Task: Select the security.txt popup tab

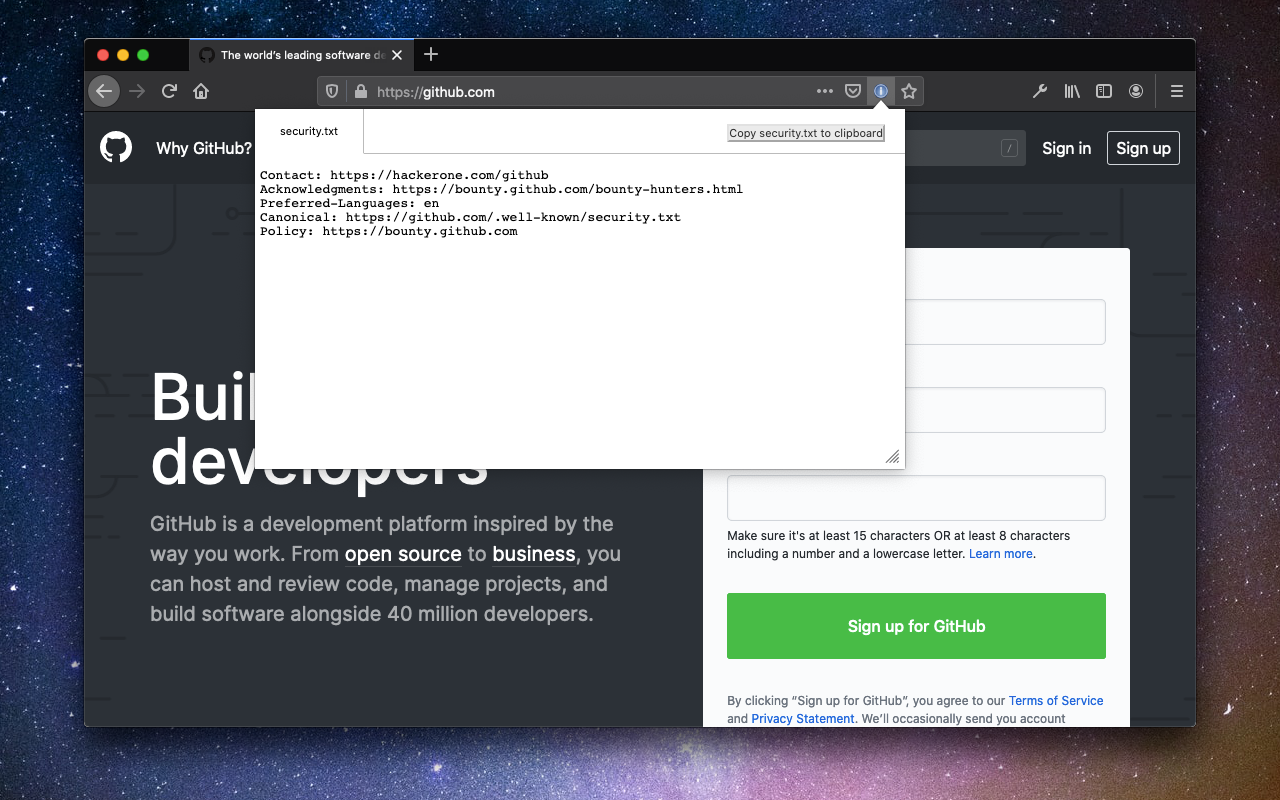Action: pos(309,131)
